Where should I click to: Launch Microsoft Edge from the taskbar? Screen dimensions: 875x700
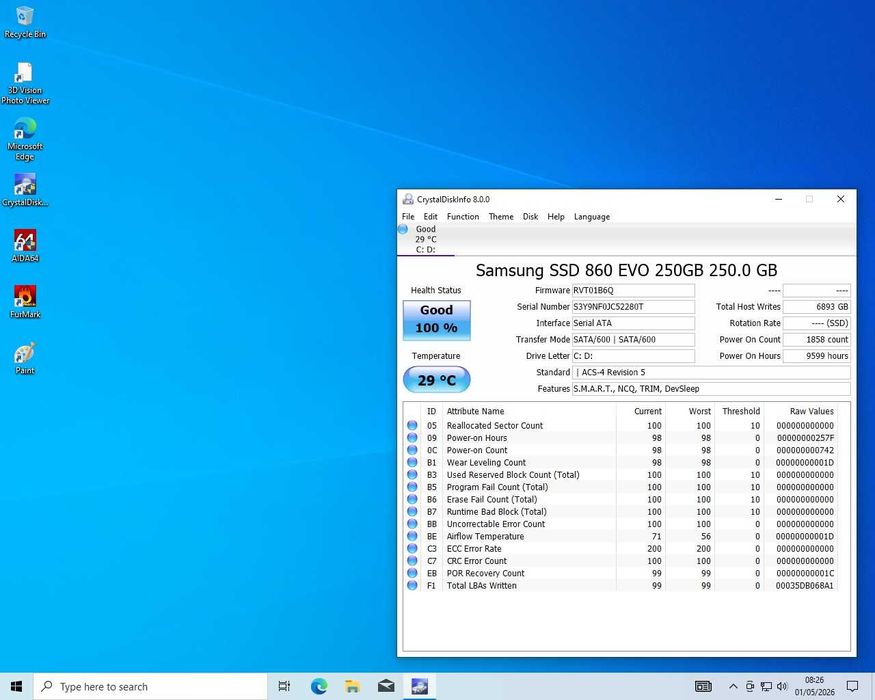tap(319, 686)
